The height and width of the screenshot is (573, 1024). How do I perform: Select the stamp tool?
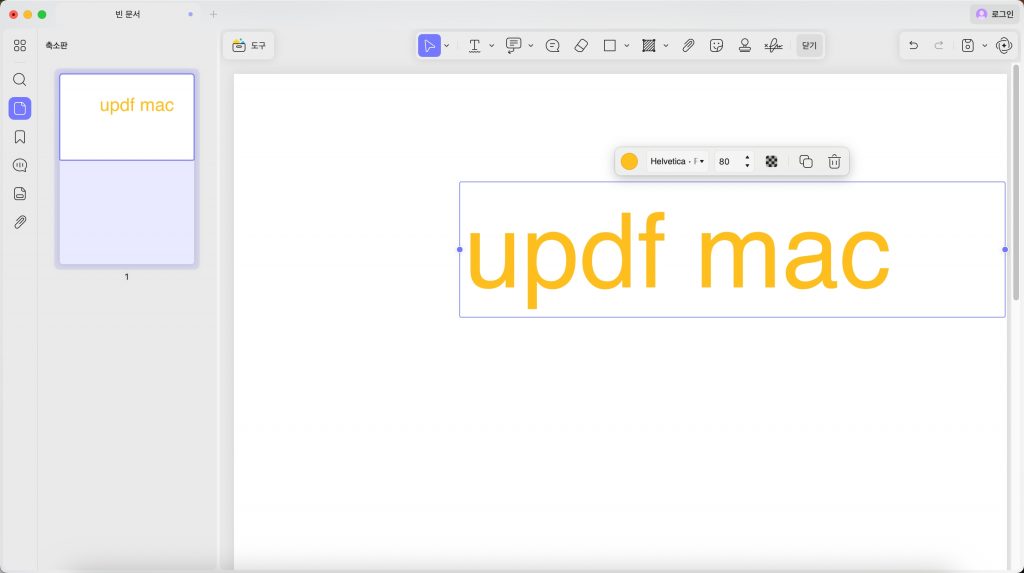[744, 46]
